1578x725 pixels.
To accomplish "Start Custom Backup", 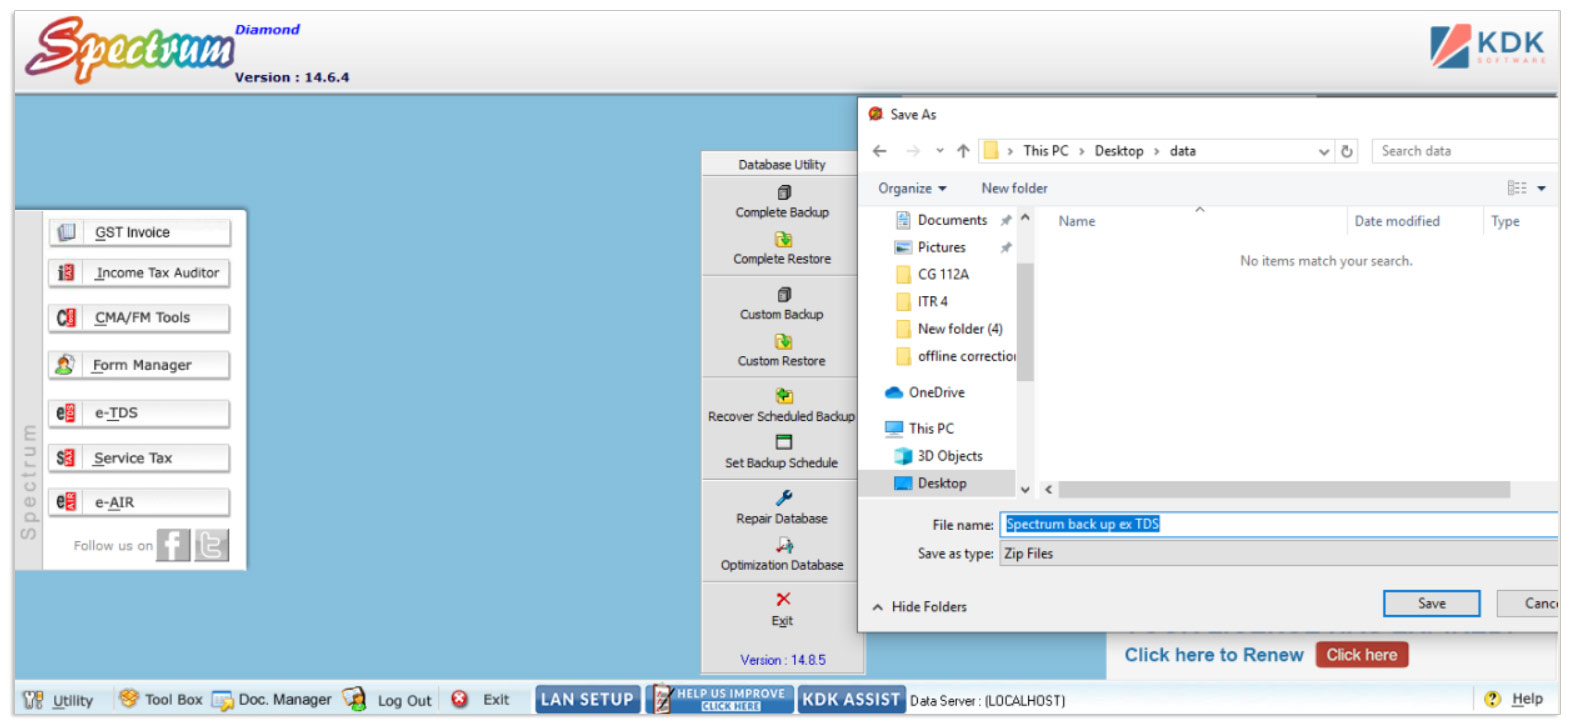I will pos(782,304).
